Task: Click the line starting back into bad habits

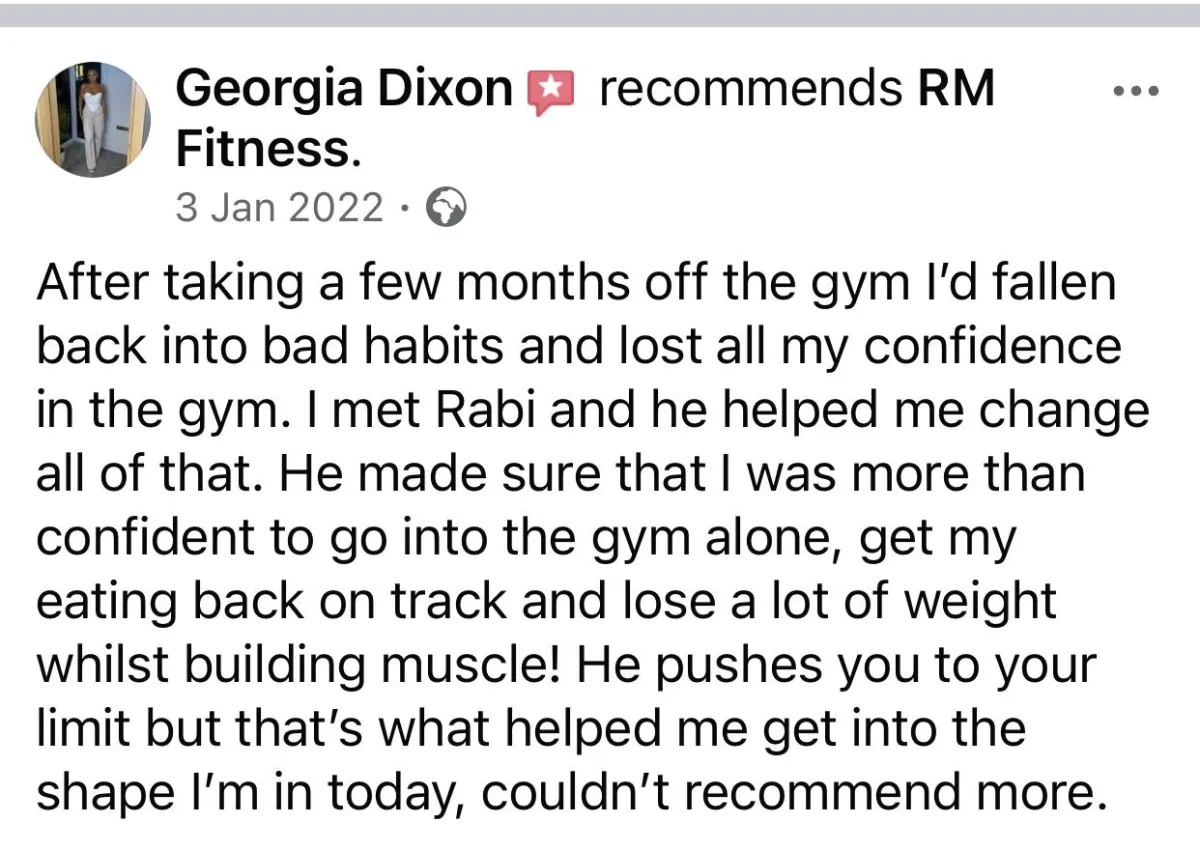Action: (579, 349)
